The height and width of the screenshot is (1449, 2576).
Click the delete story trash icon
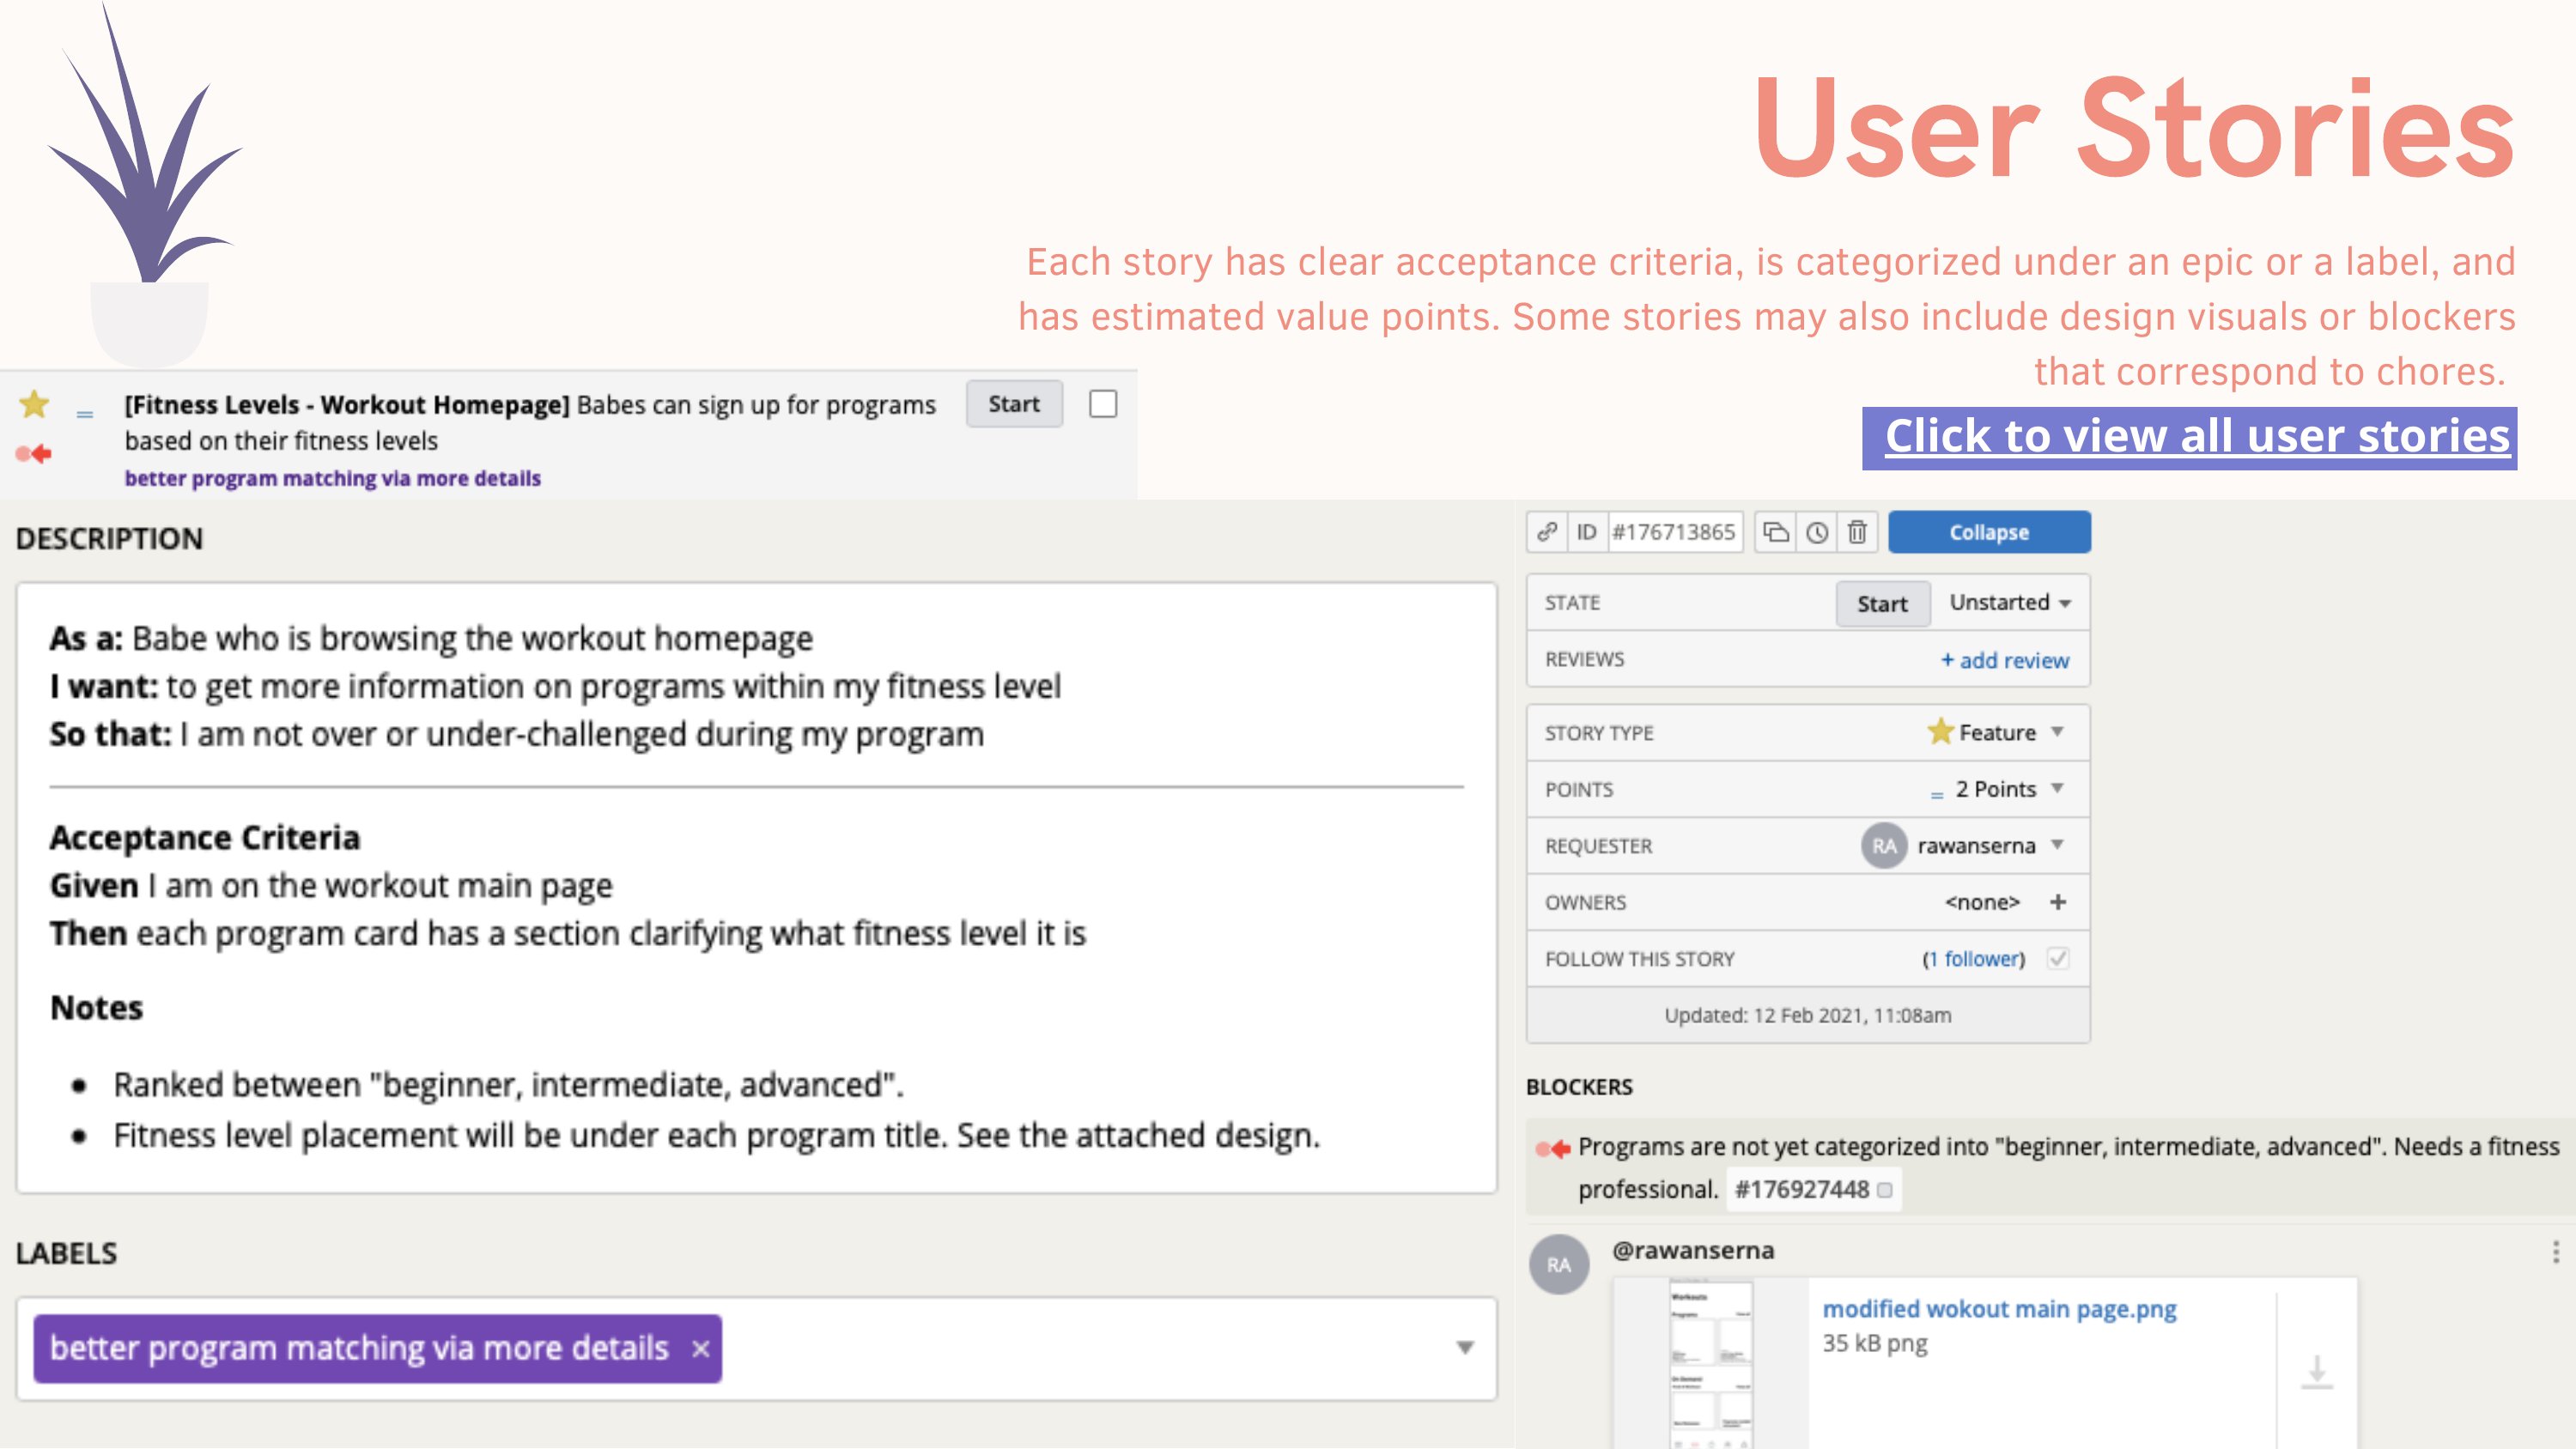(1857, 532)
